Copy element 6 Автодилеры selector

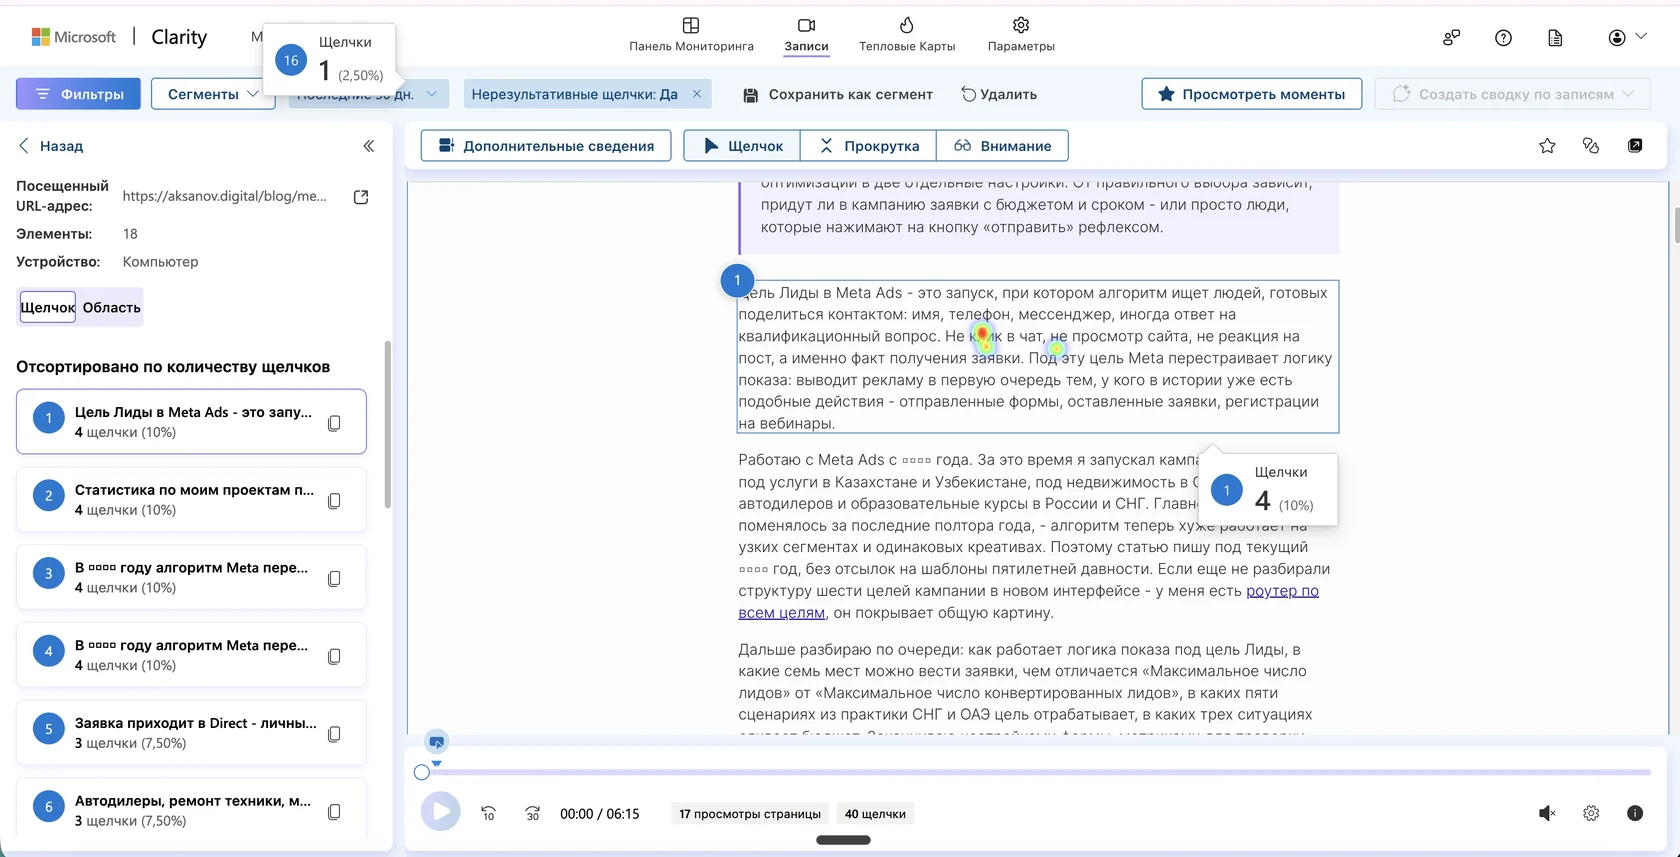coord(334,812)
